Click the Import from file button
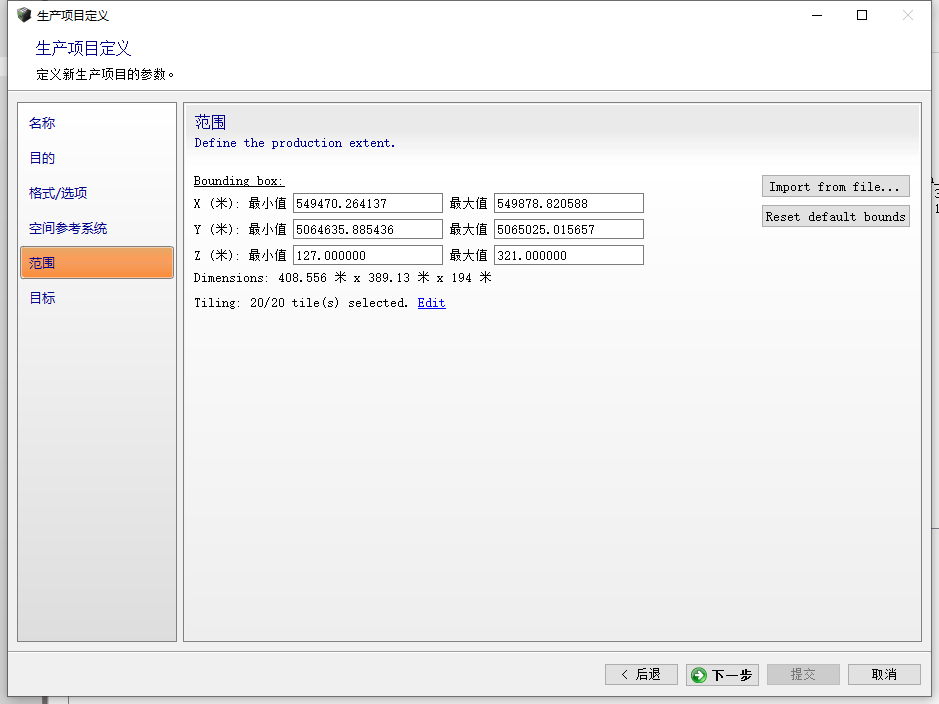 pyautogui.click(x=835, y=187)
